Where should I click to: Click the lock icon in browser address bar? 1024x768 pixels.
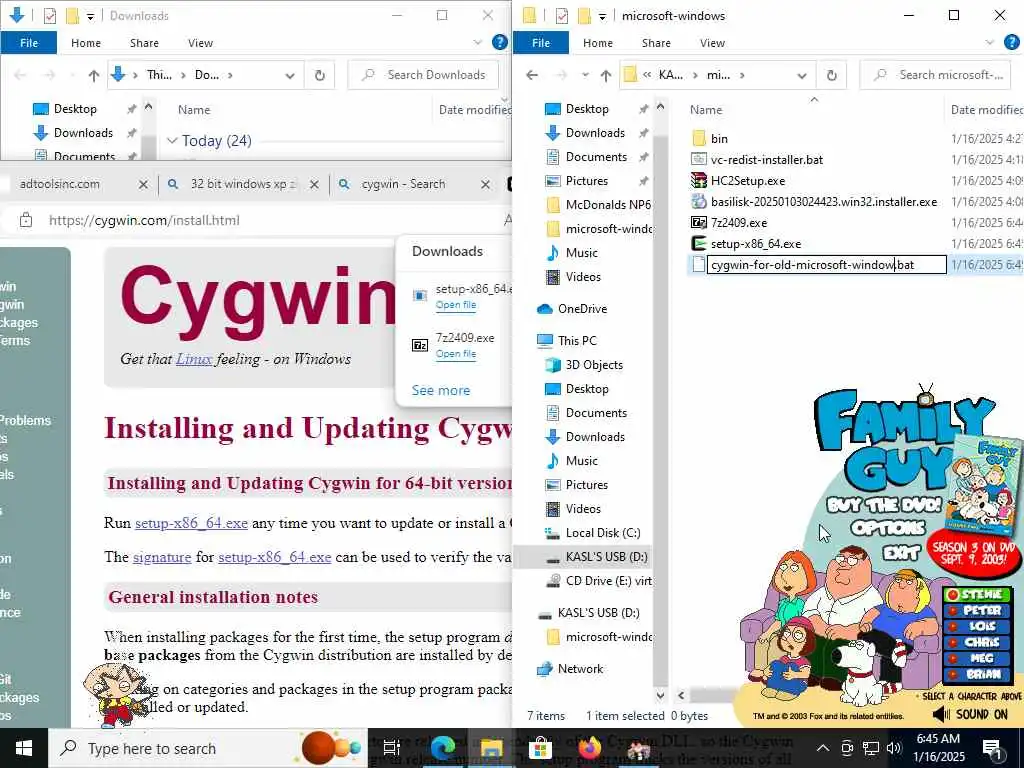click(25, 220)
